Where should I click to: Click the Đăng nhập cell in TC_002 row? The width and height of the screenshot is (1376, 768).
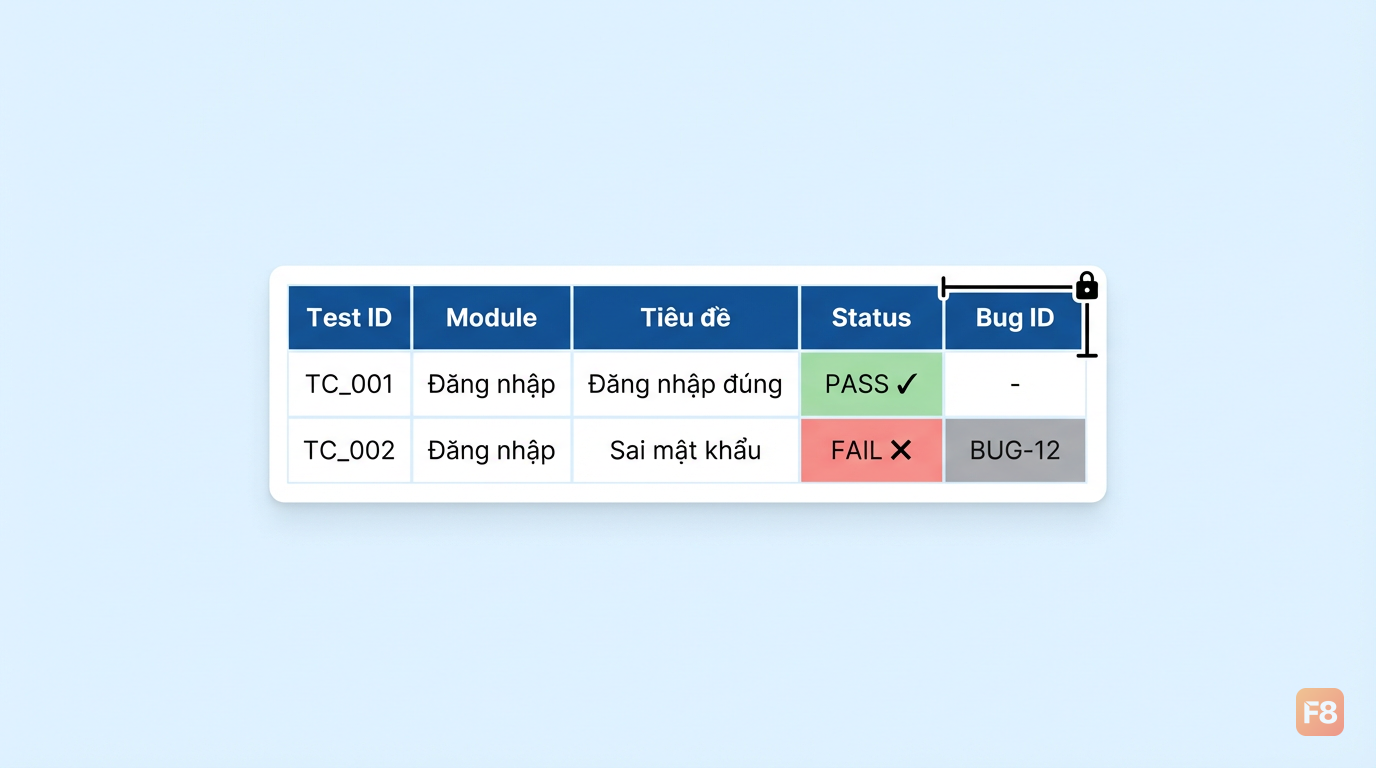[491, 450]
